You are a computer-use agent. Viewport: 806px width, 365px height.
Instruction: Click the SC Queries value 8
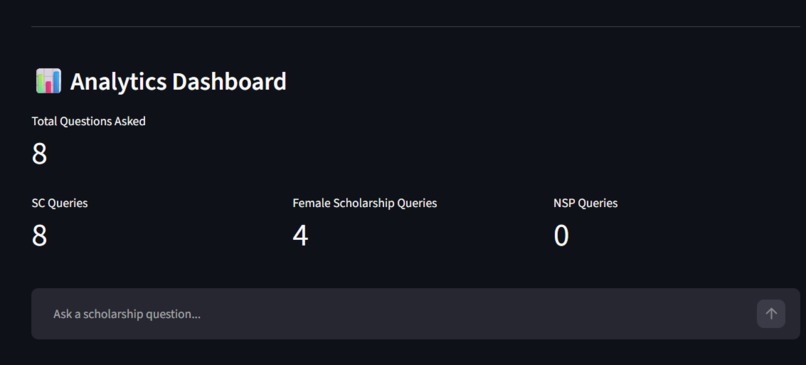[40, 235]
